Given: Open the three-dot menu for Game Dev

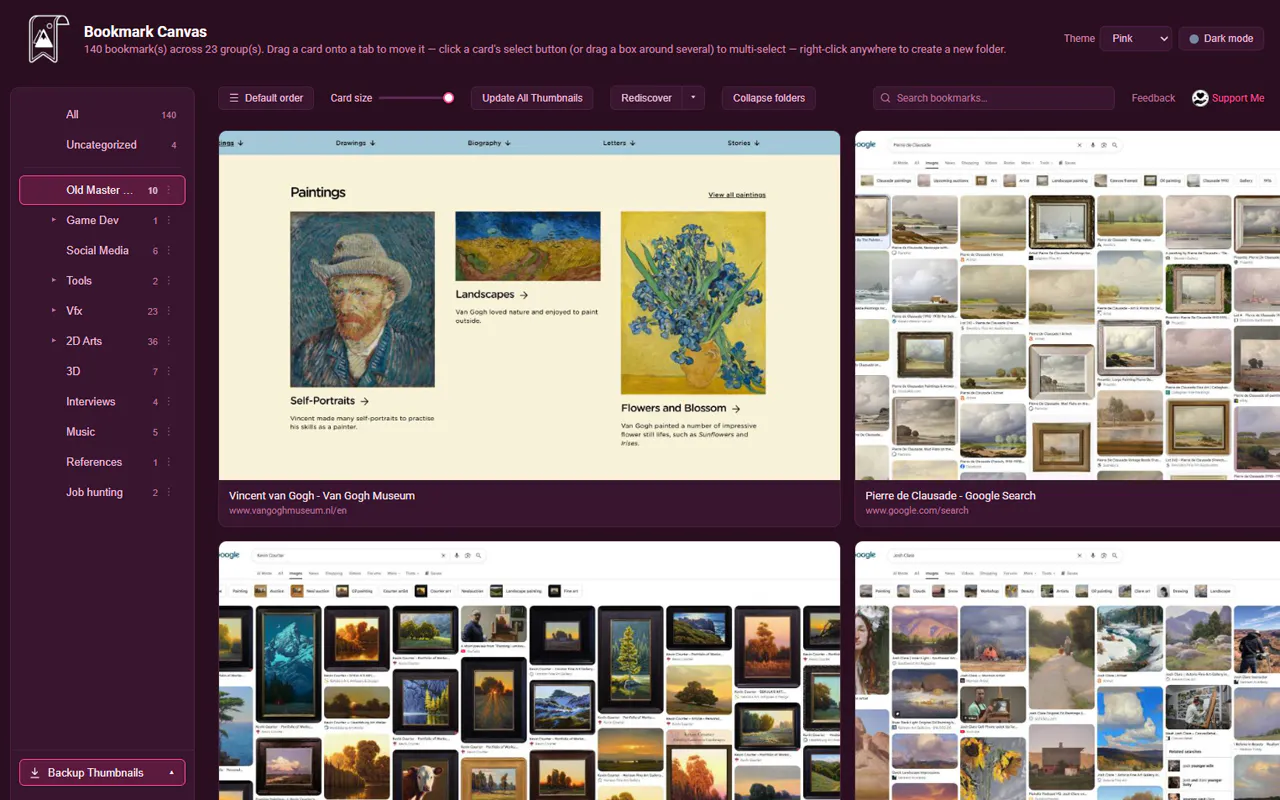Looking at the screenshot, I should point(168,220).
